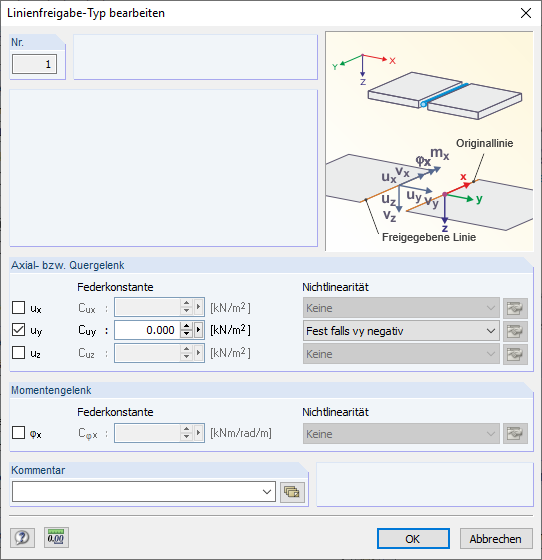Click the nonlinearity edit icon for uz row

515,354
